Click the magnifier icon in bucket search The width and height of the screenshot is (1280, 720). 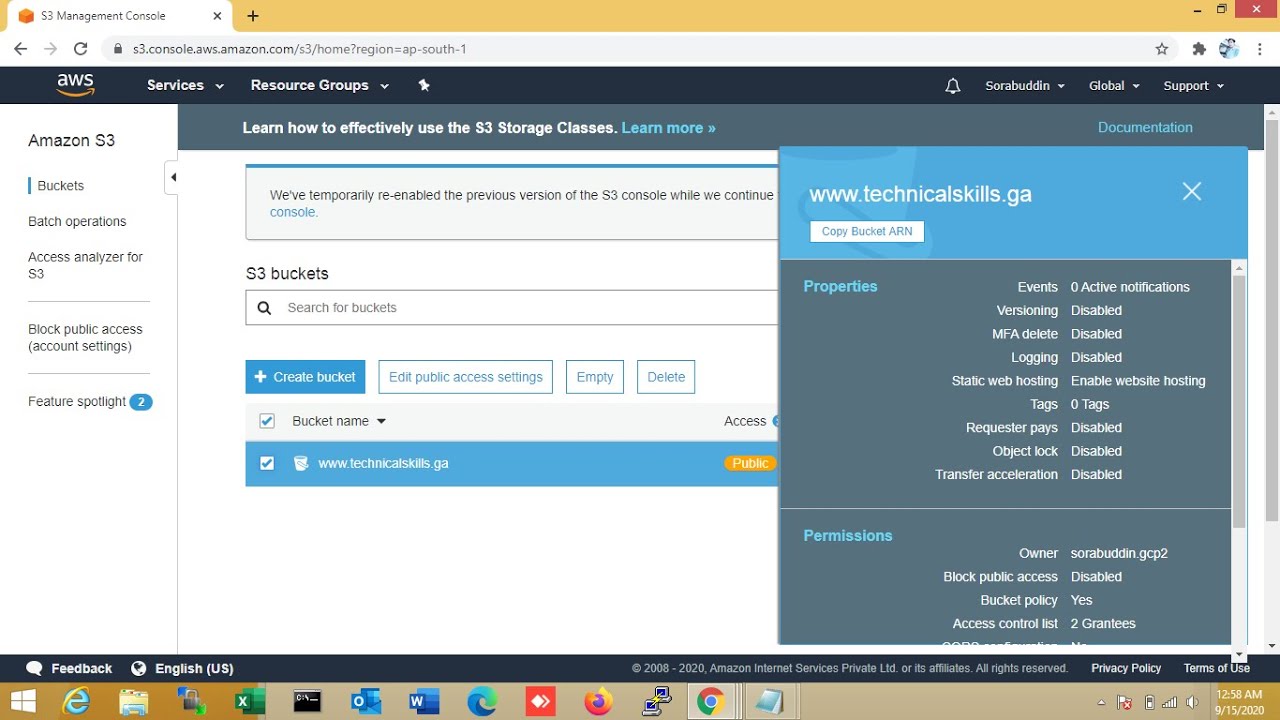pos(264,308)
